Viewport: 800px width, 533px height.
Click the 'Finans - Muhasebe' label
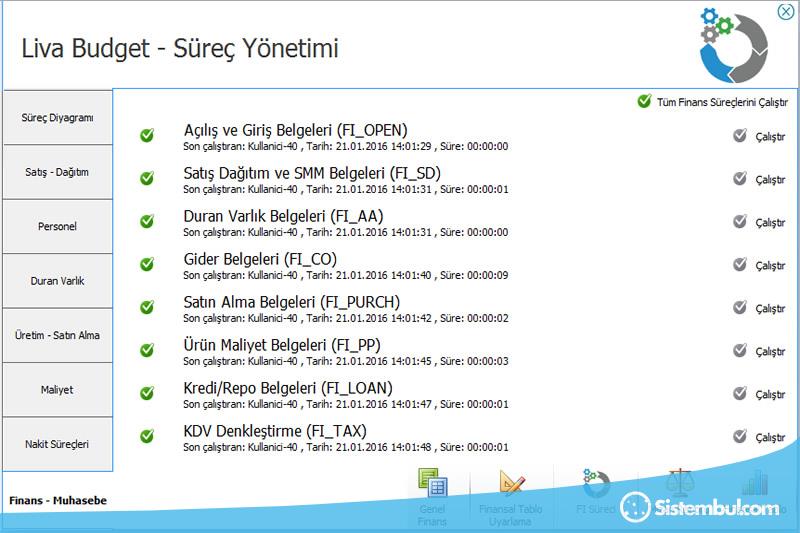58,500
